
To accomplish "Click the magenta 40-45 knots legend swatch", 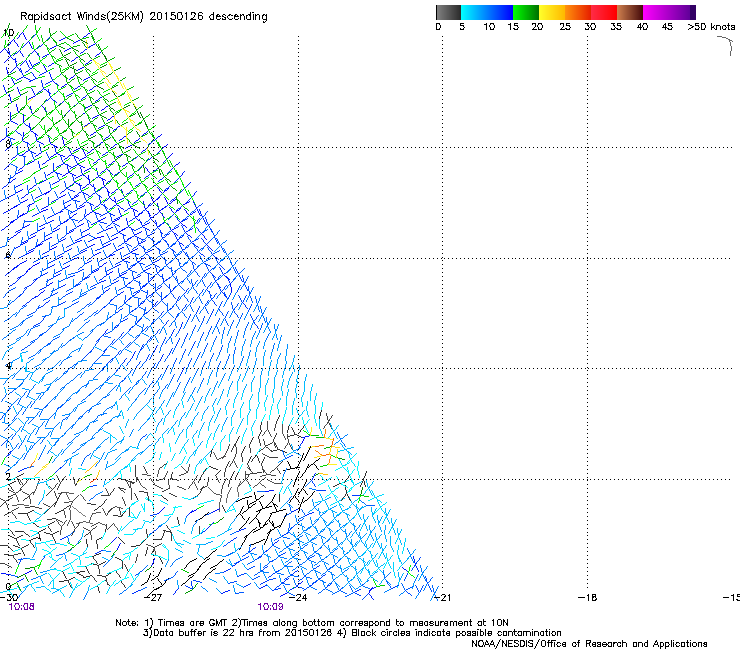I will point(656,12).
